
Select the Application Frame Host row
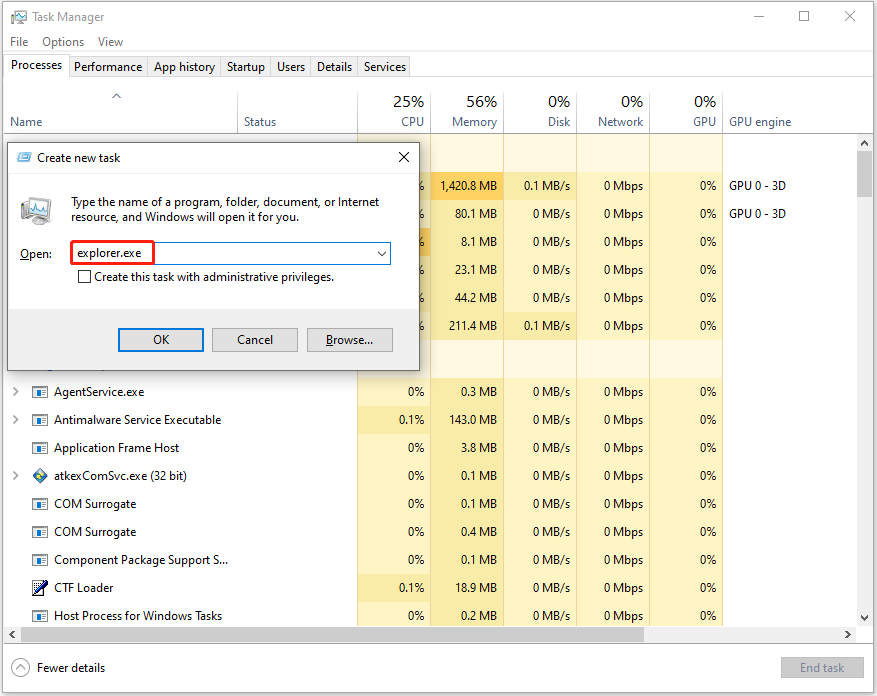[x=430, y=448]
